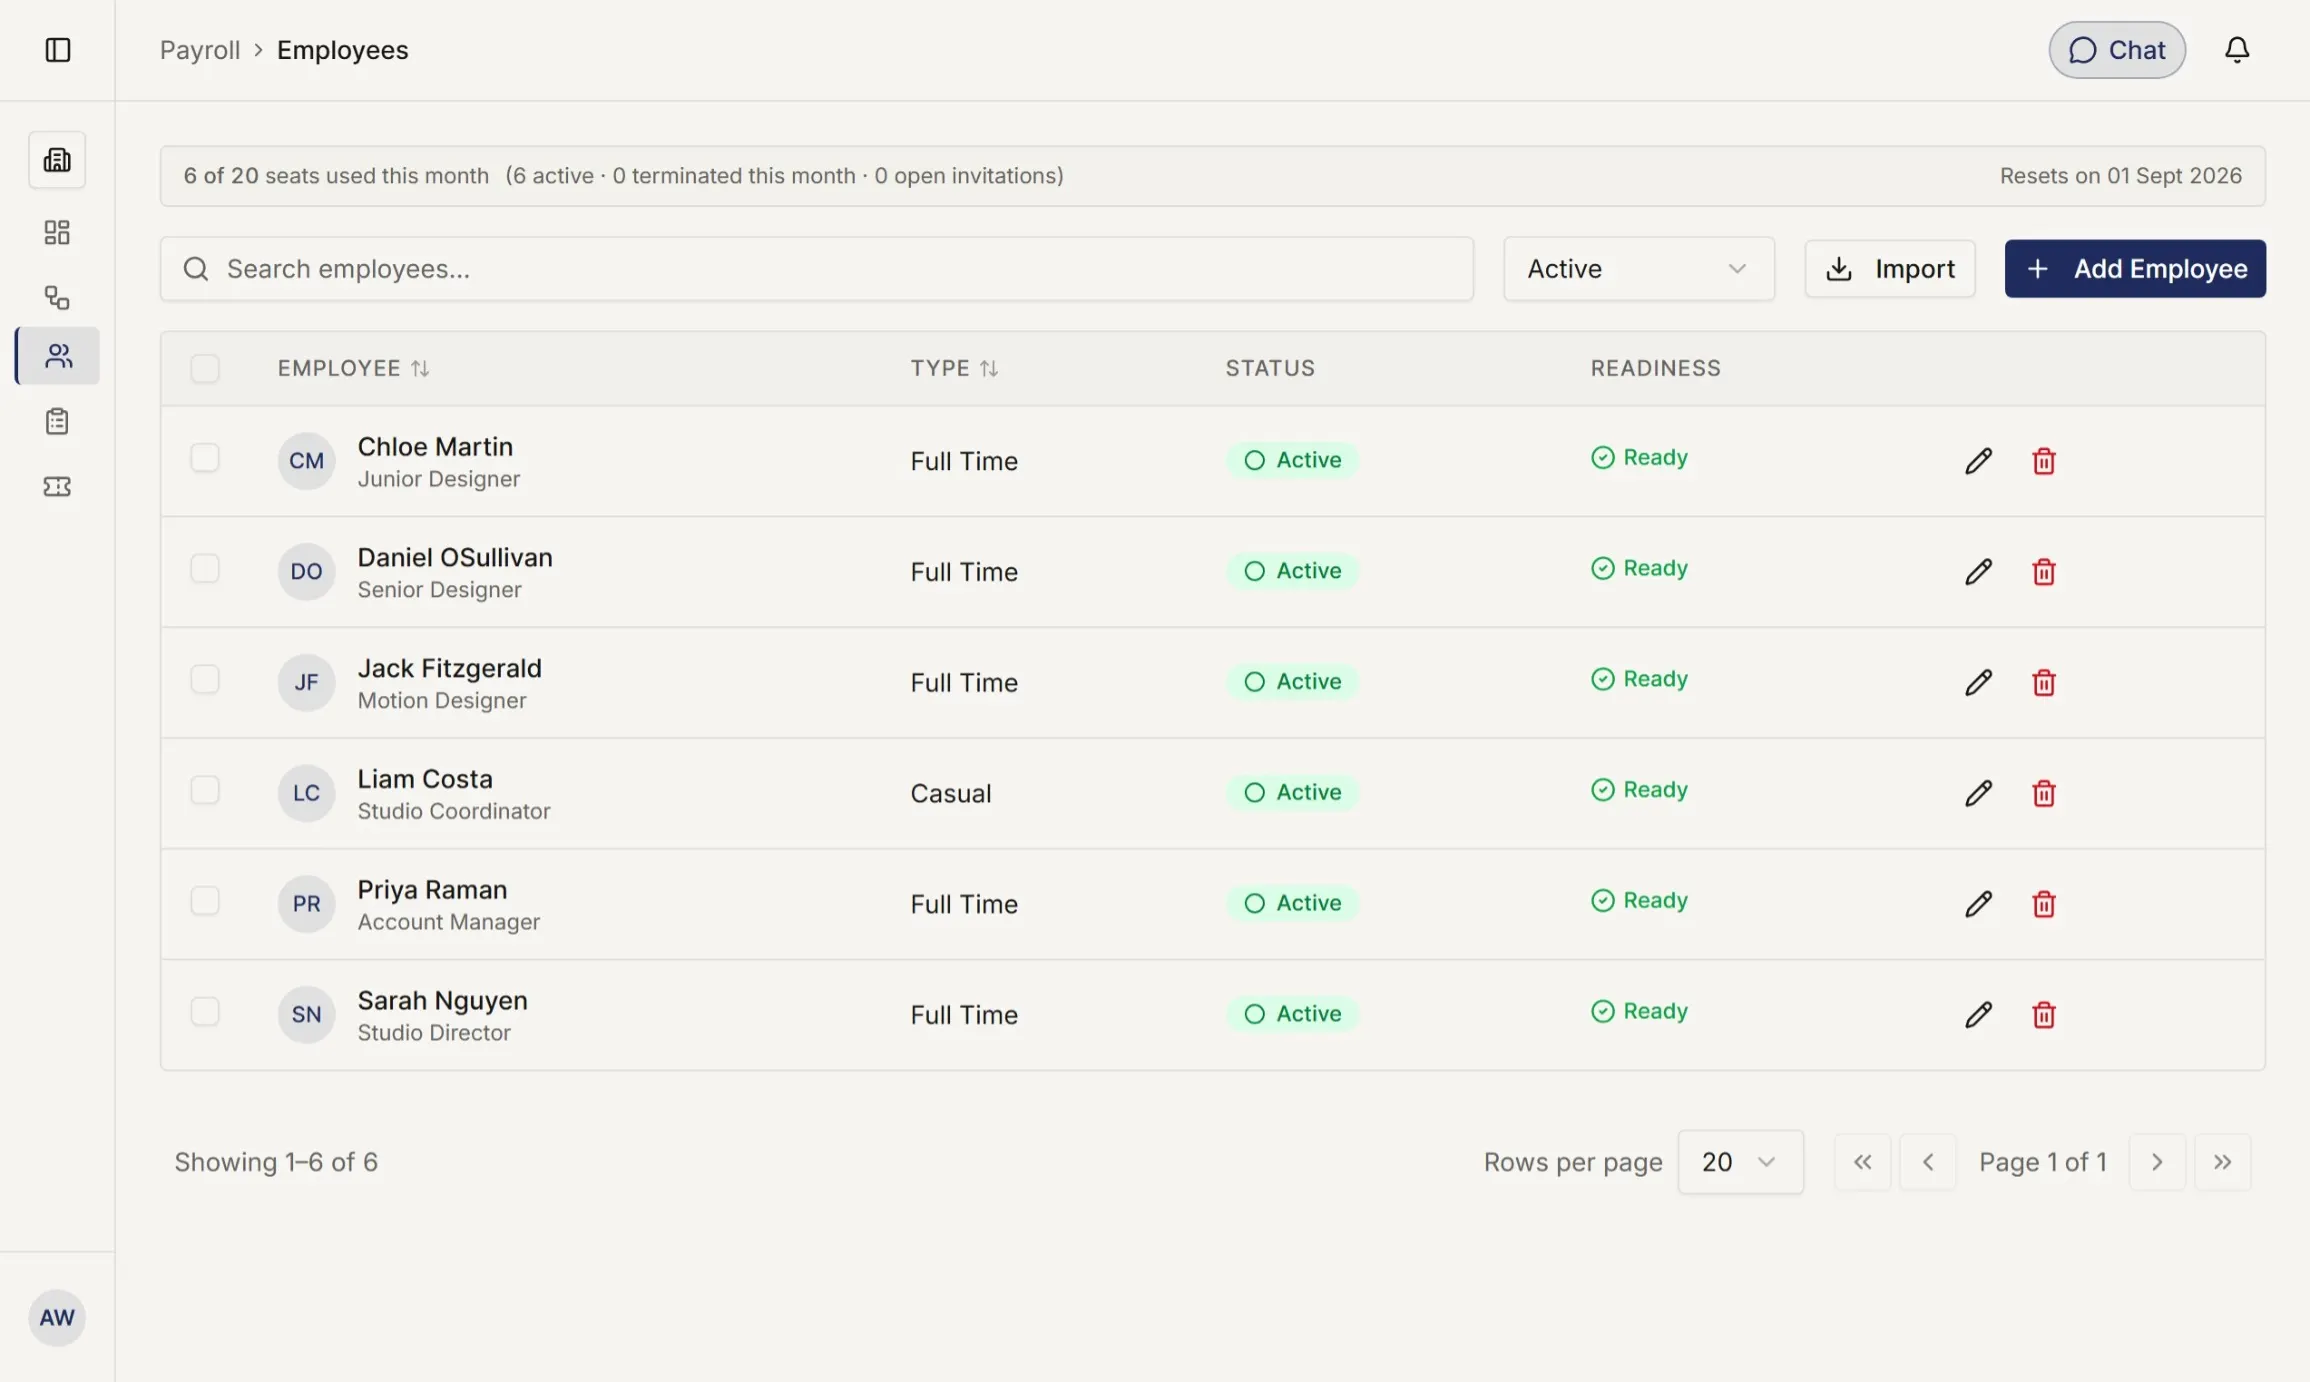This screenshot has width=2310, height=1382.
Task: Open the rows per page 20 dropdown
Action: (1740, 1162)
